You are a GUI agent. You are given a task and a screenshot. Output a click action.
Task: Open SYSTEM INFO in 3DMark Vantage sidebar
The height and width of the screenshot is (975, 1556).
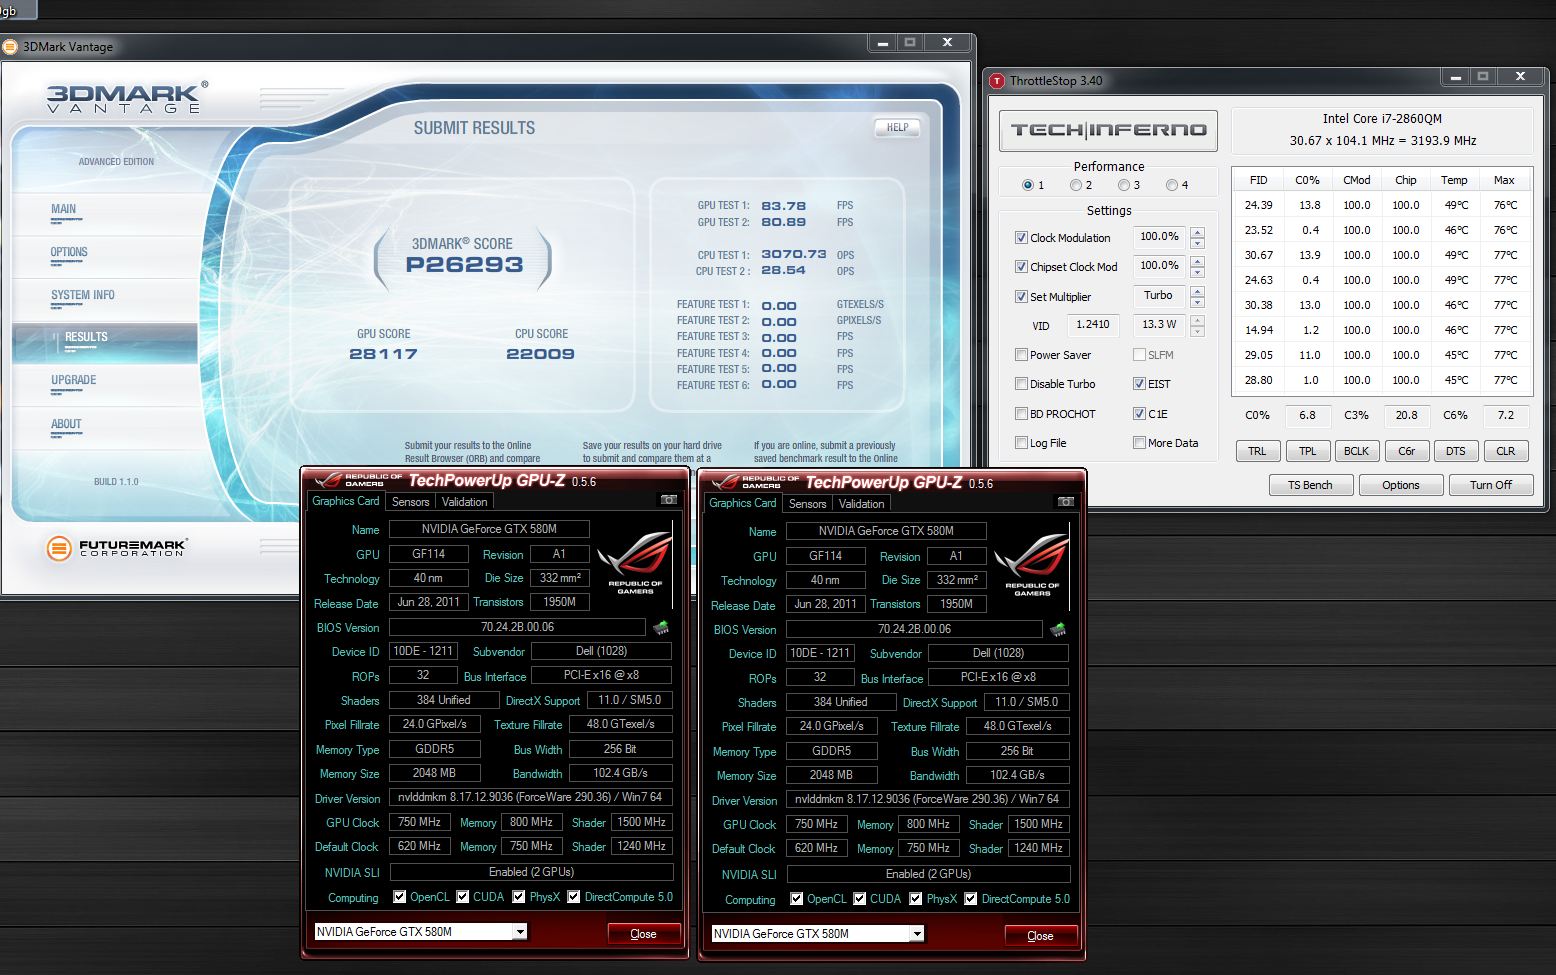tap(83, 296)
